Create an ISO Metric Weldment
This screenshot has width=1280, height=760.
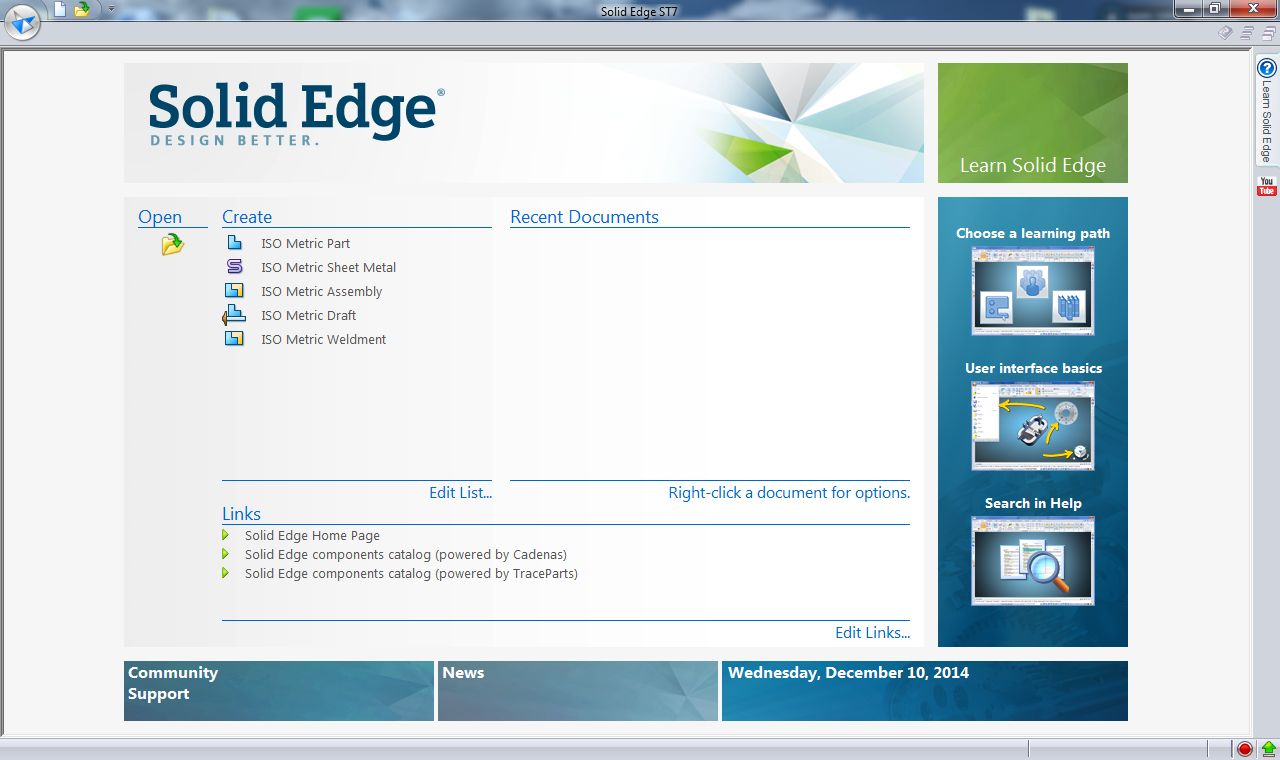coord(323,339)
